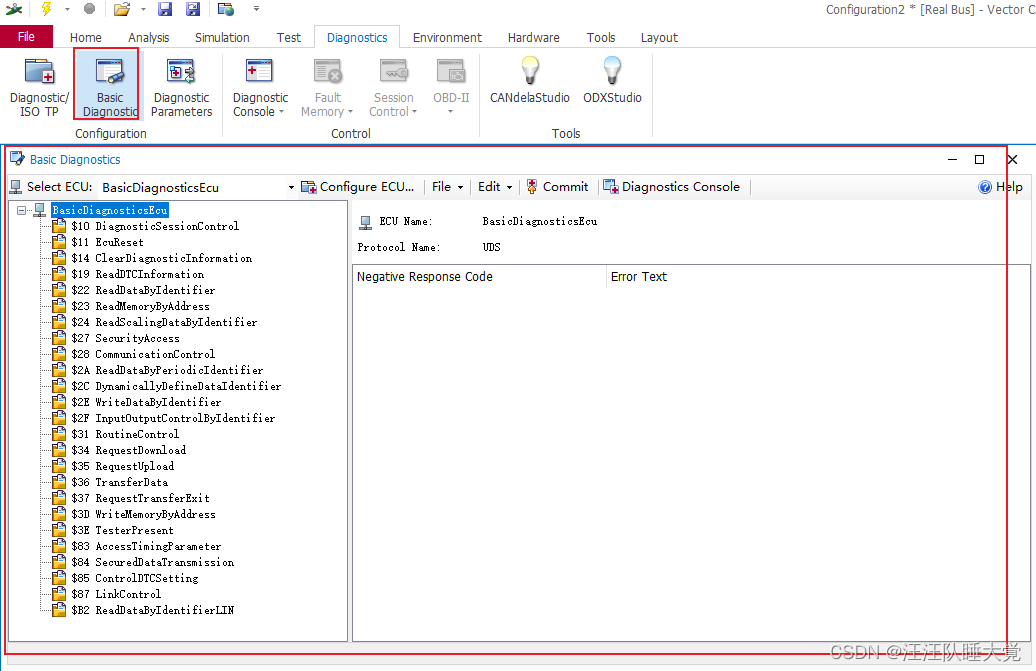Click the $10 DiagnosticSessionControl service icon
This screenshot has height=671, width=1036.
59,226
